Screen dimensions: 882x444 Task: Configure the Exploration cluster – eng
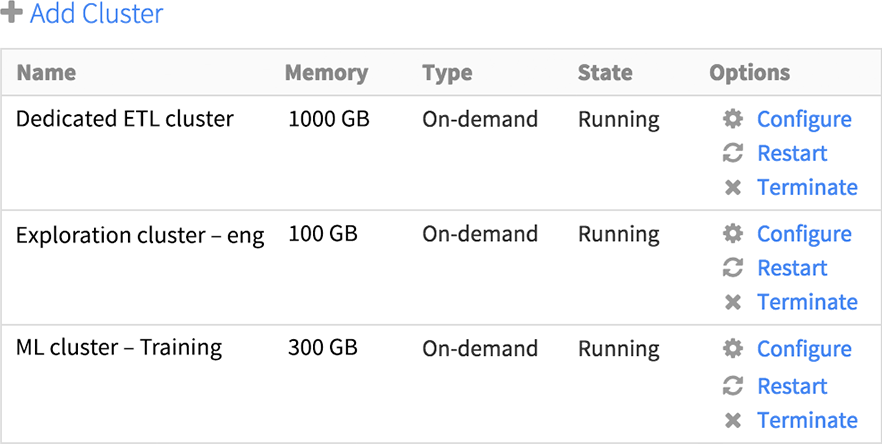tap(804, 234)
